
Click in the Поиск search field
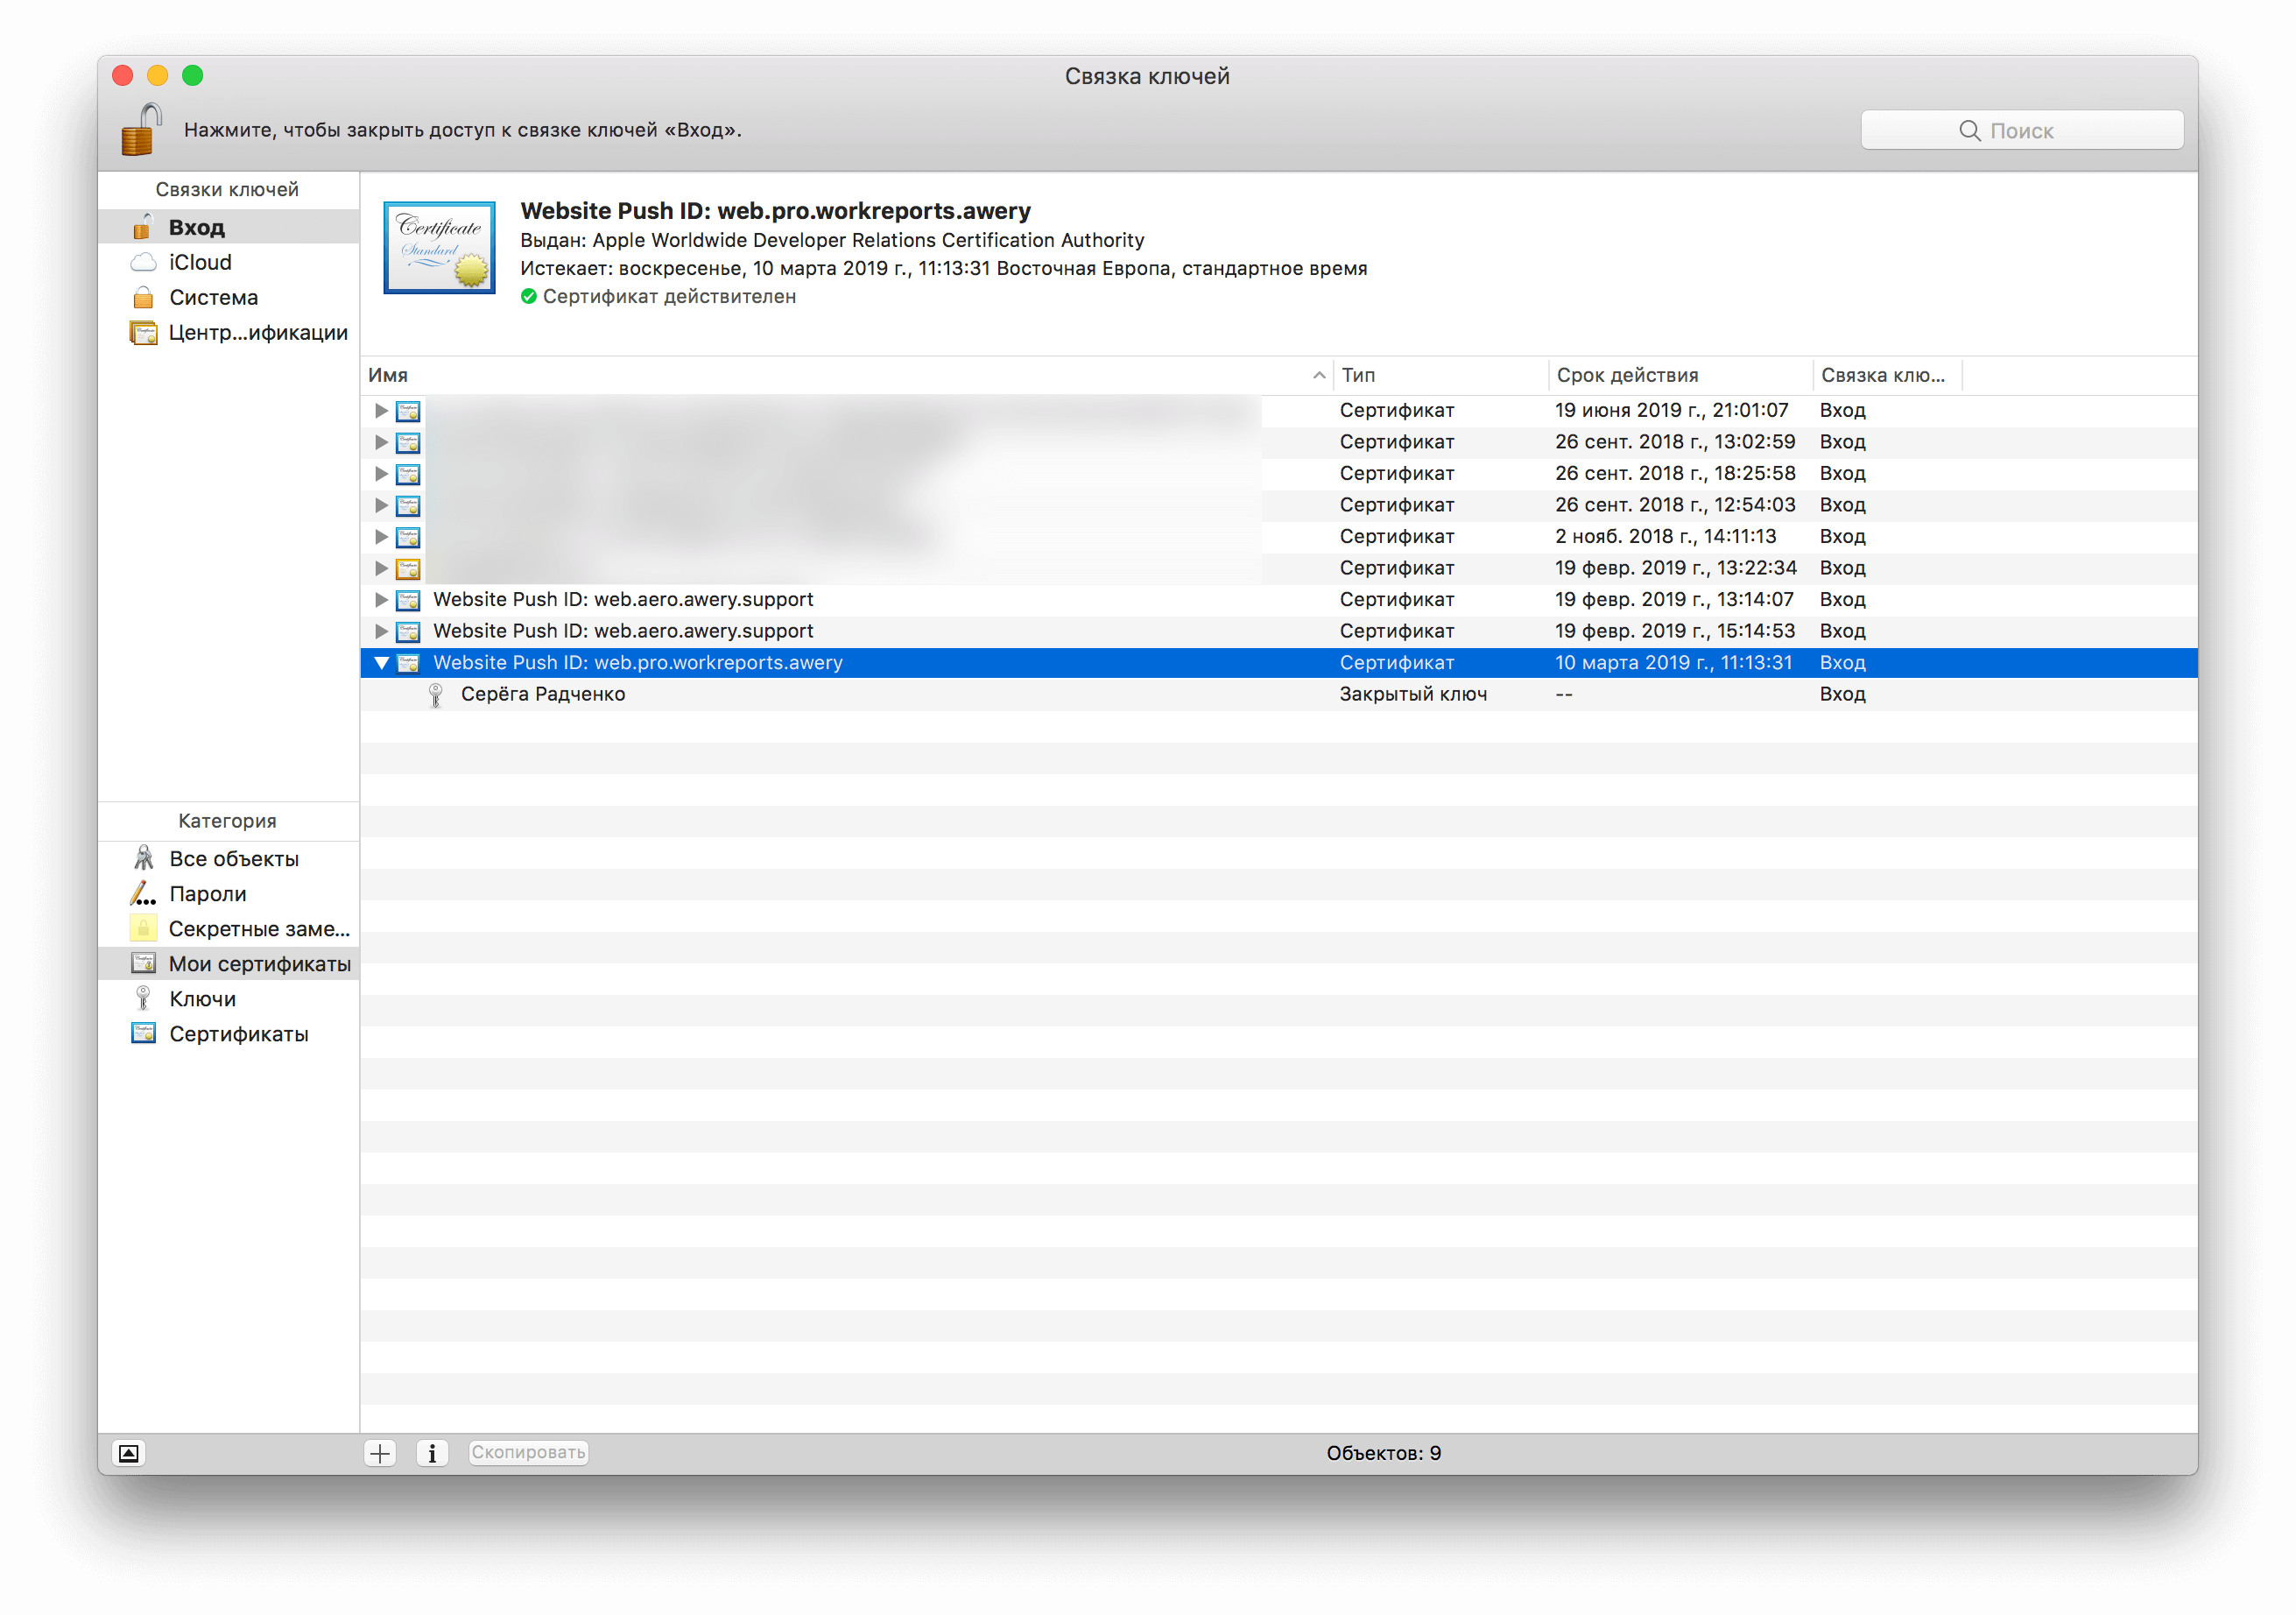[x=2021, y=131]
